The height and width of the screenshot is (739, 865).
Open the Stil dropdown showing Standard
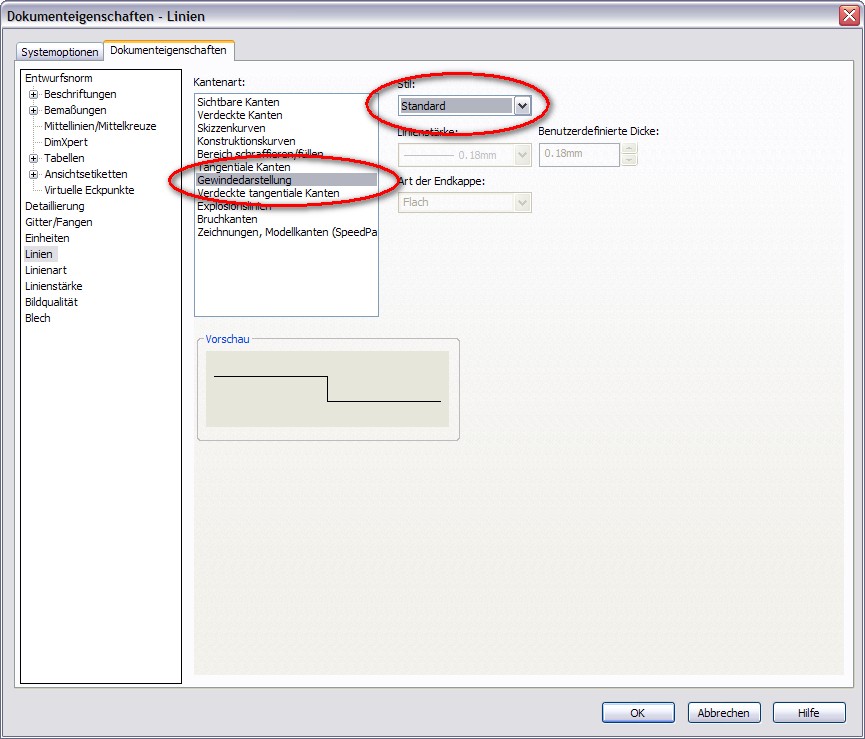point(464,105)
